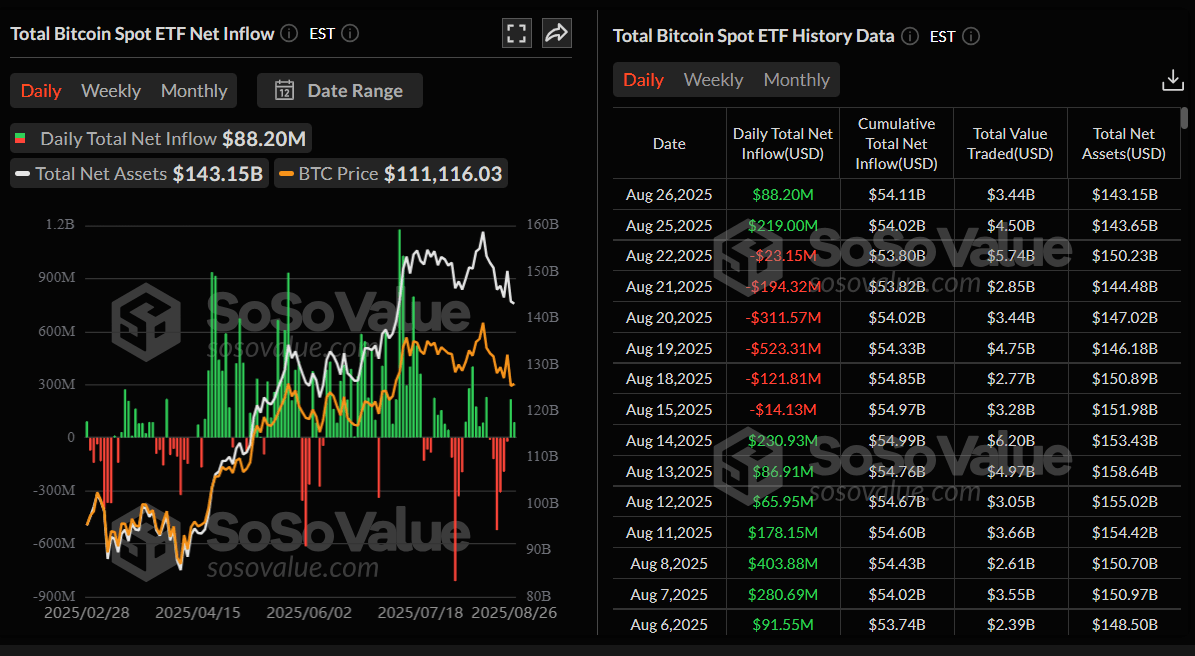Click the Daily Total Net Inflow column header
Screen dimensions: 1195x656
coord(782,143)
